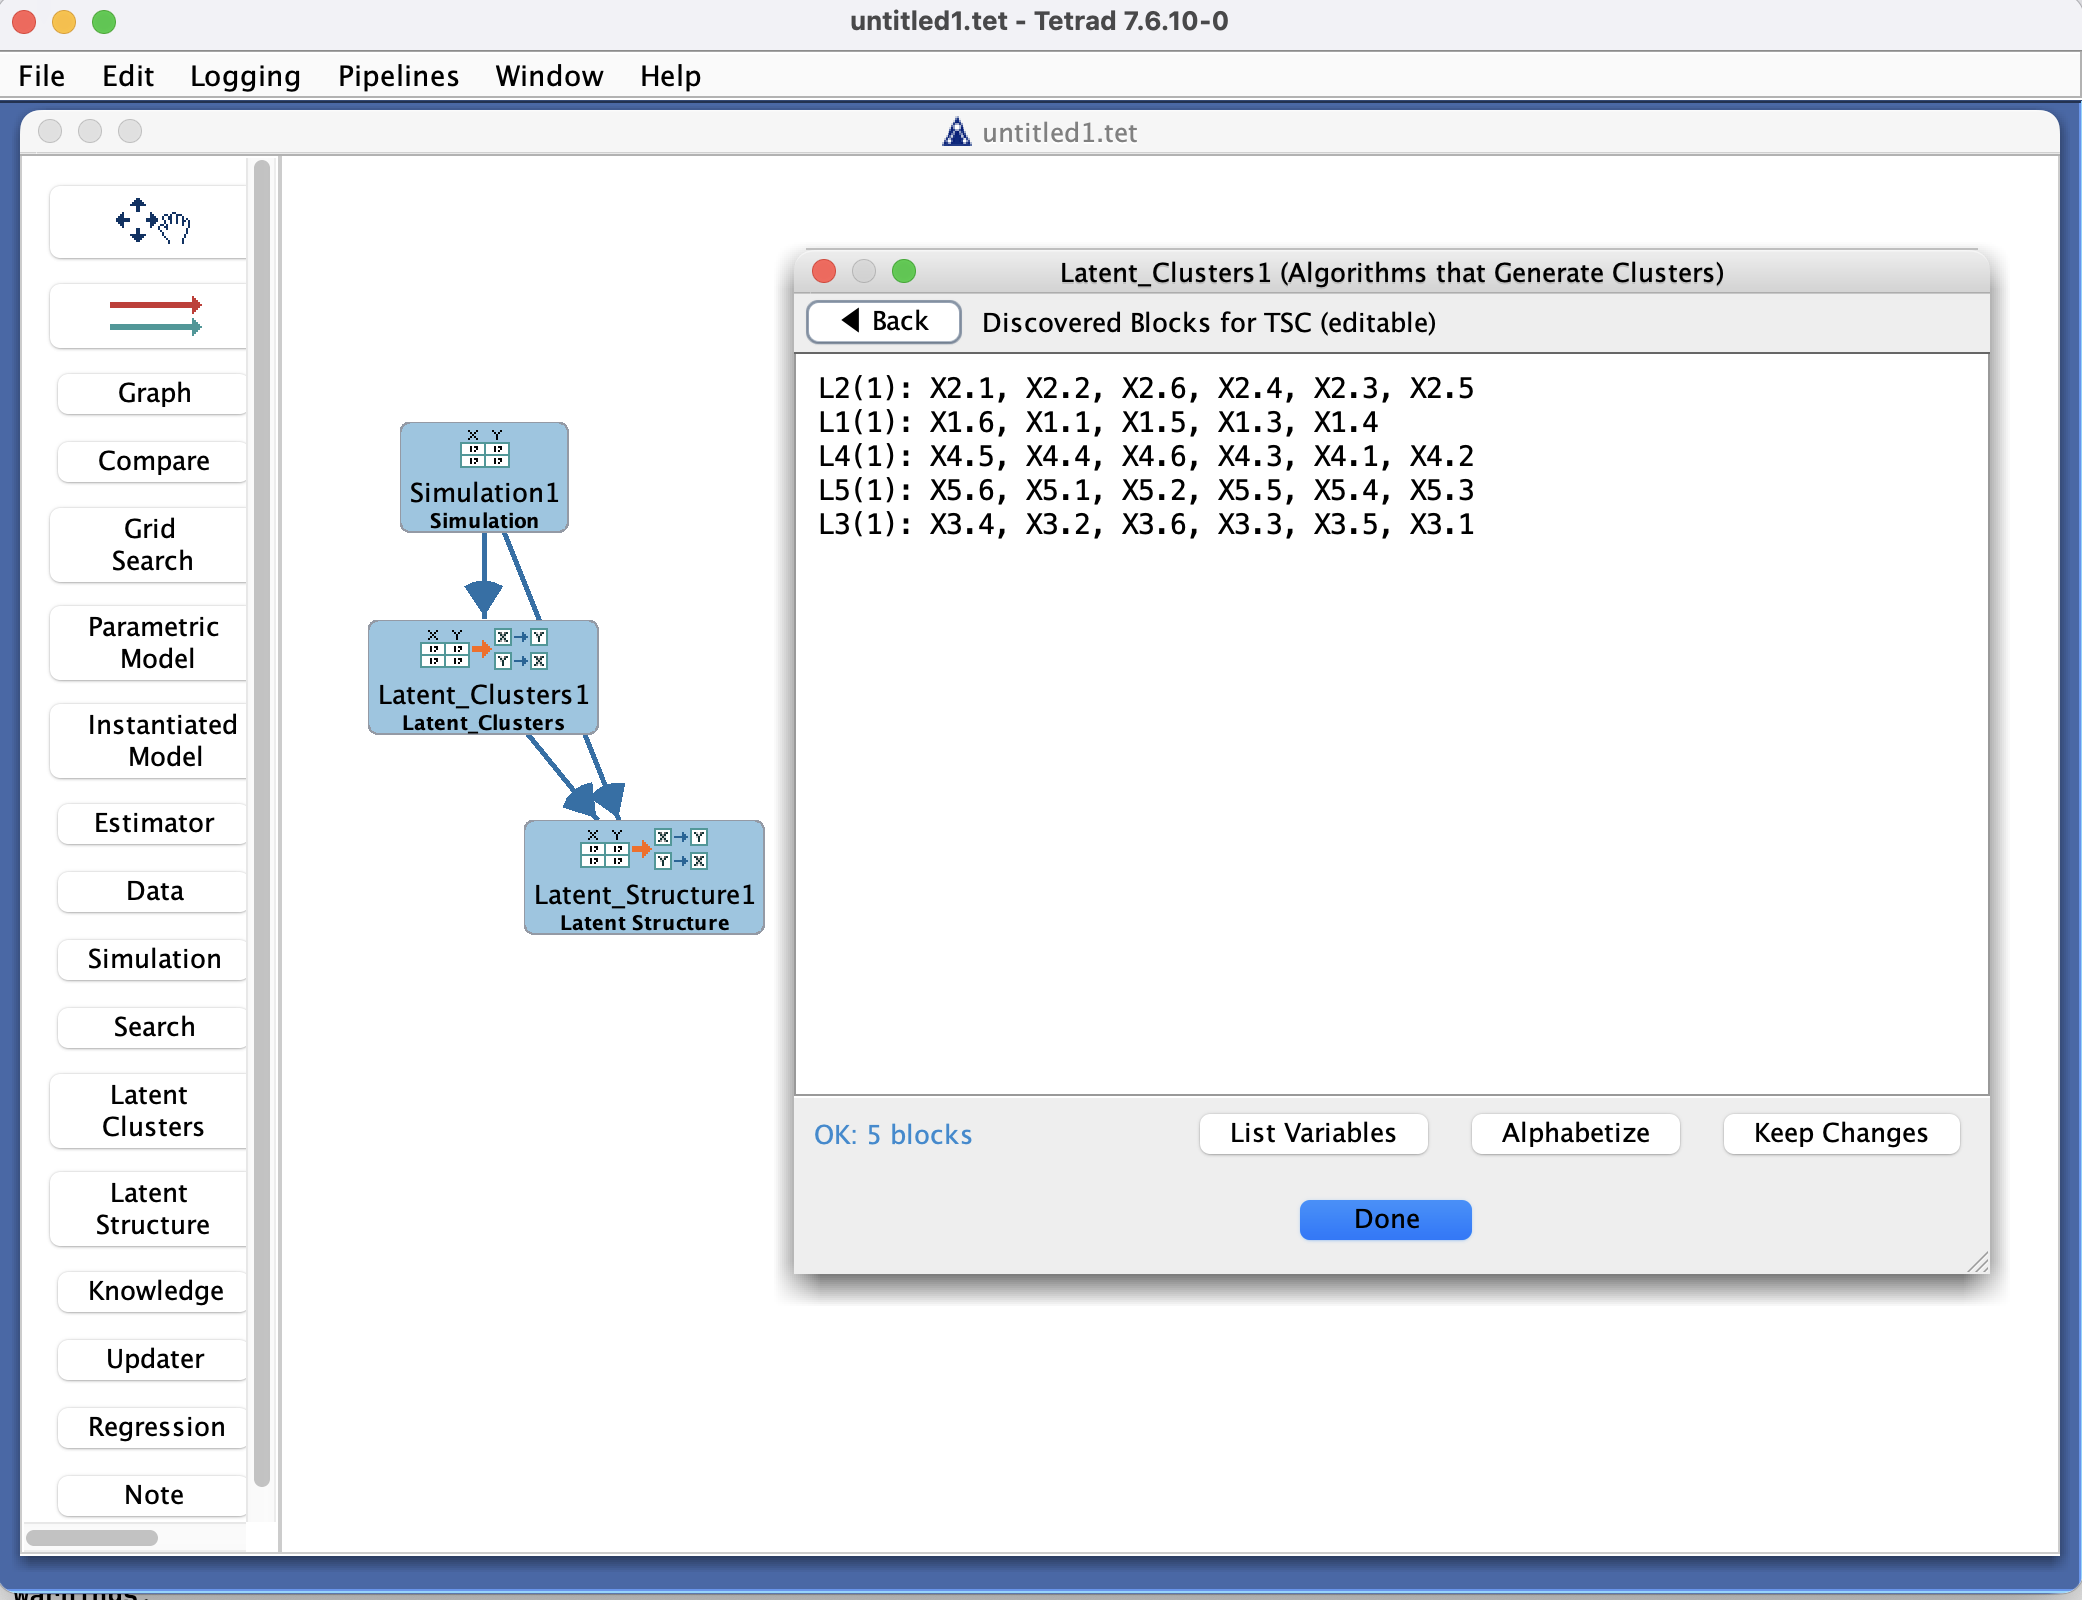The image size is (2082, 1600).
Task: Click the Latent_Clusters1 node icon
Action: [x=484, y=649]
